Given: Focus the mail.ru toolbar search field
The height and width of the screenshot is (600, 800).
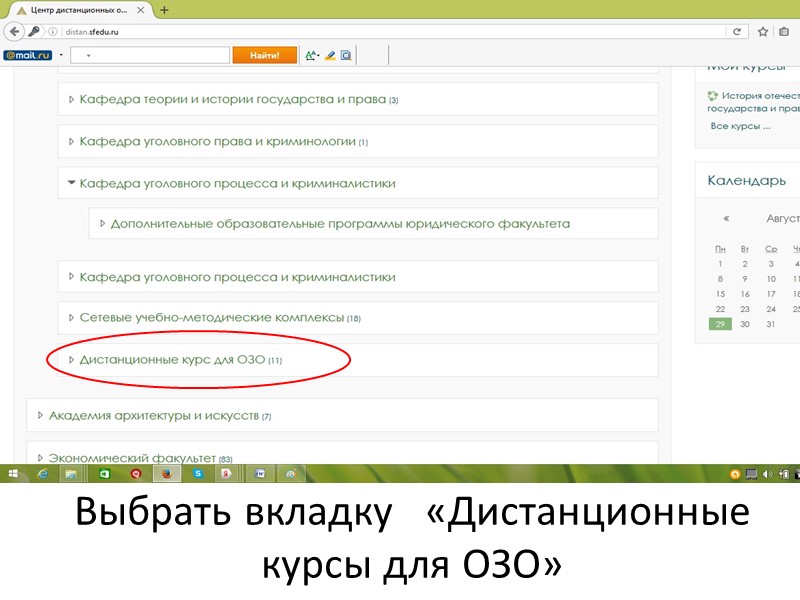Looking at the screenshot, I should [150, 55].
